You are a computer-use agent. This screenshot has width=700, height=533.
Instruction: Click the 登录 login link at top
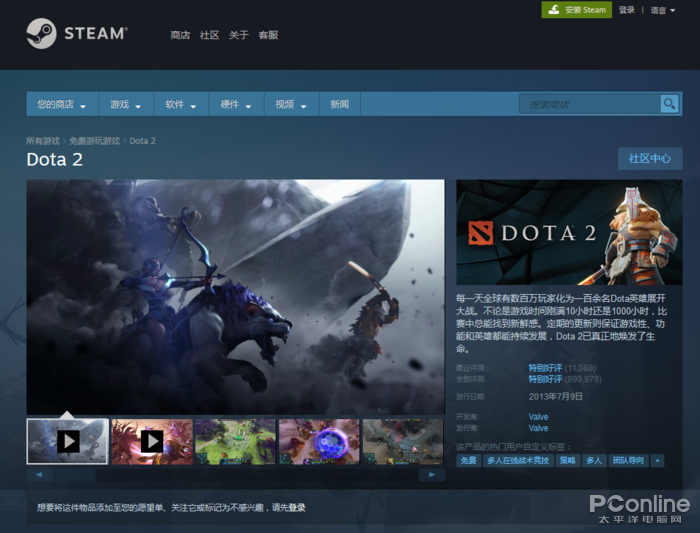[626, 10]
